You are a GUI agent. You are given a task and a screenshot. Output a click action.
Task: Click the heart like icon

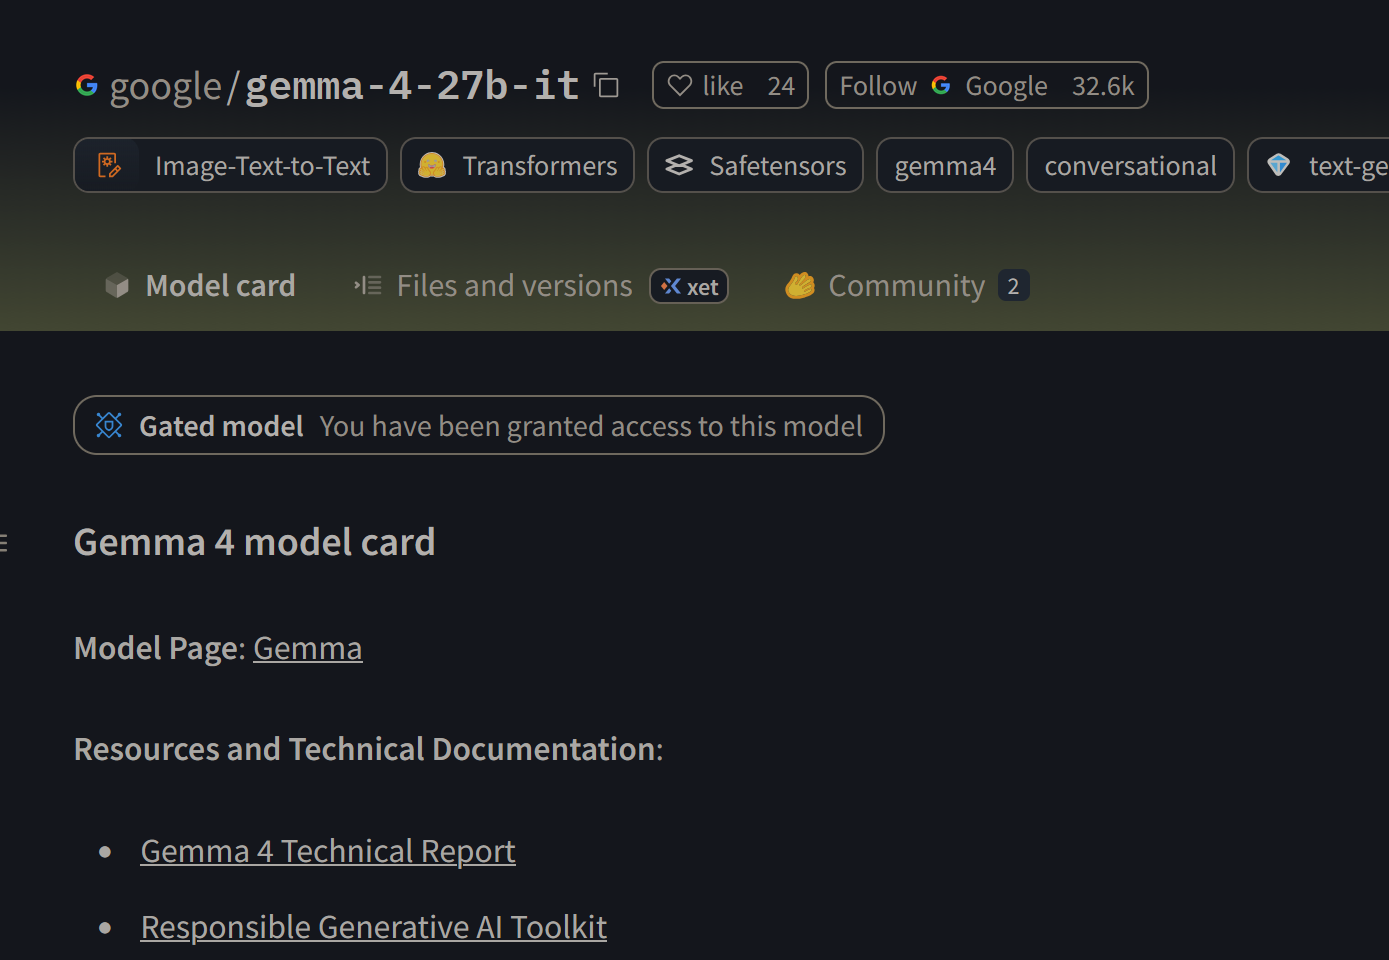coord(680,86)
